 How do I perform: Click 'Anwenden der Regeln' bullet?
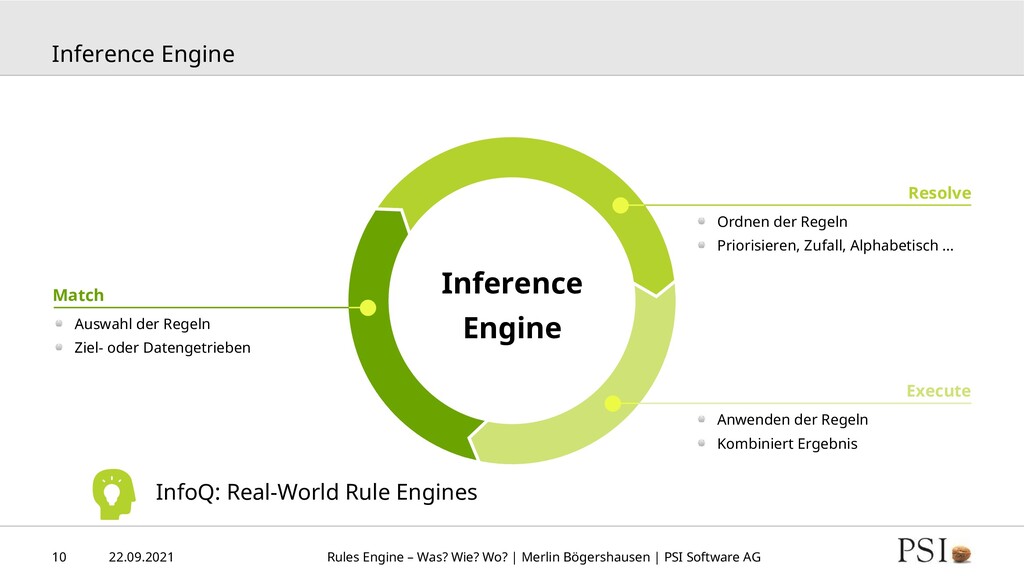click(x=793, y=420)
